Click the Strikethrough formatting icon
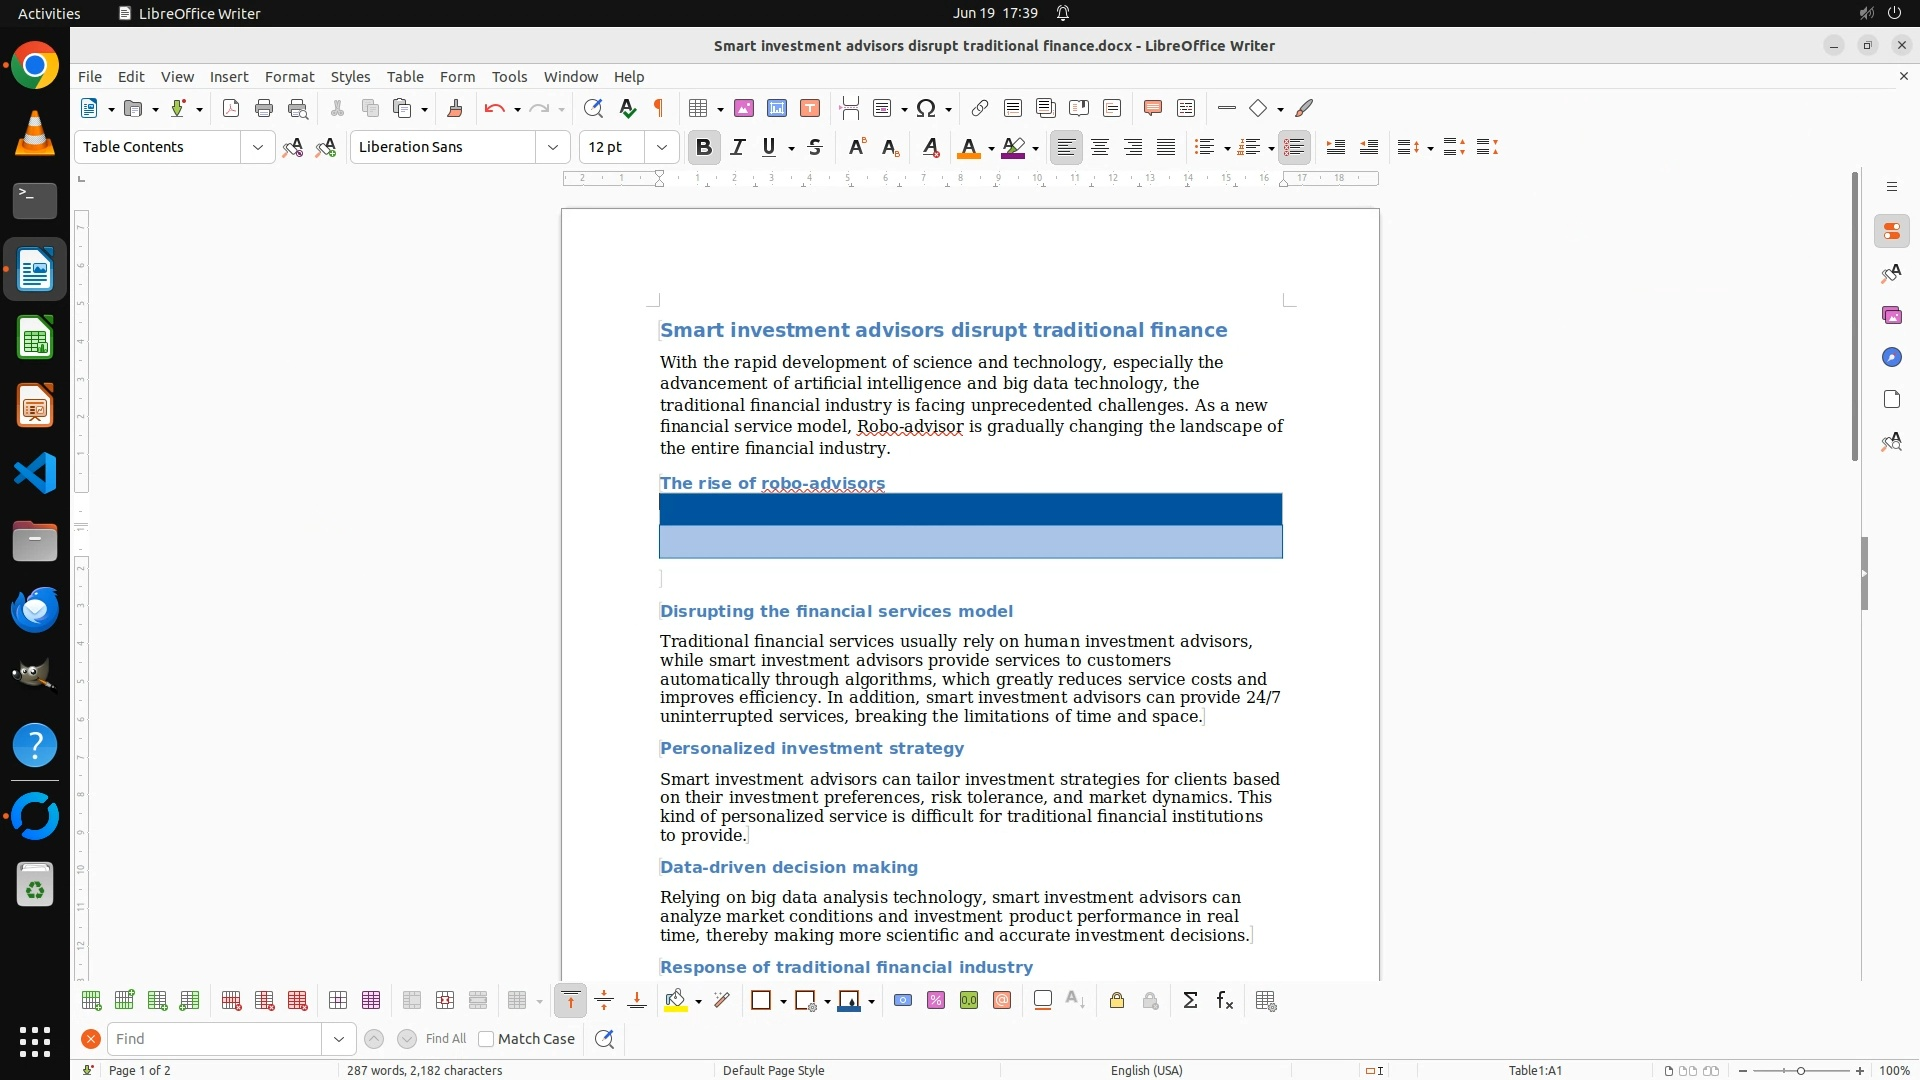The height and width of the screenshot is (1080, 1920). tap(815, 147)
